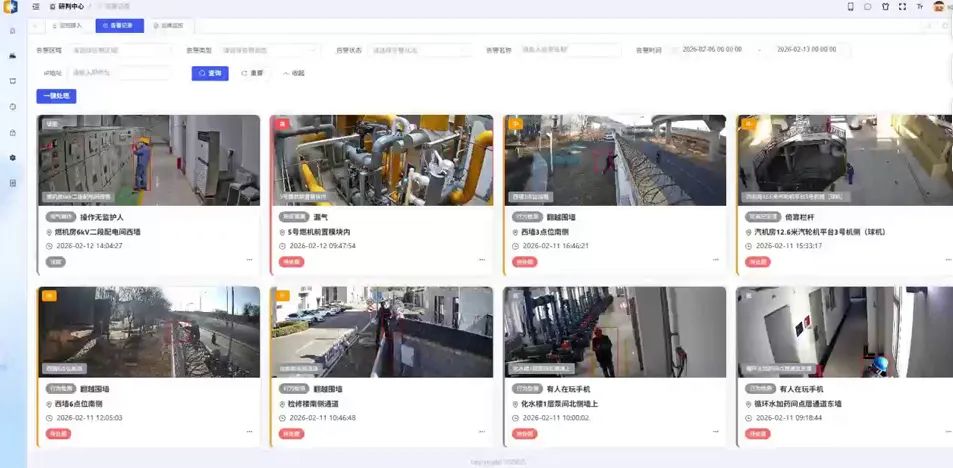The width and height of the screenshot is (953, 468).
Task: Click timestamp 2026-02-11 15:33:17
Action: pos(789,246)
